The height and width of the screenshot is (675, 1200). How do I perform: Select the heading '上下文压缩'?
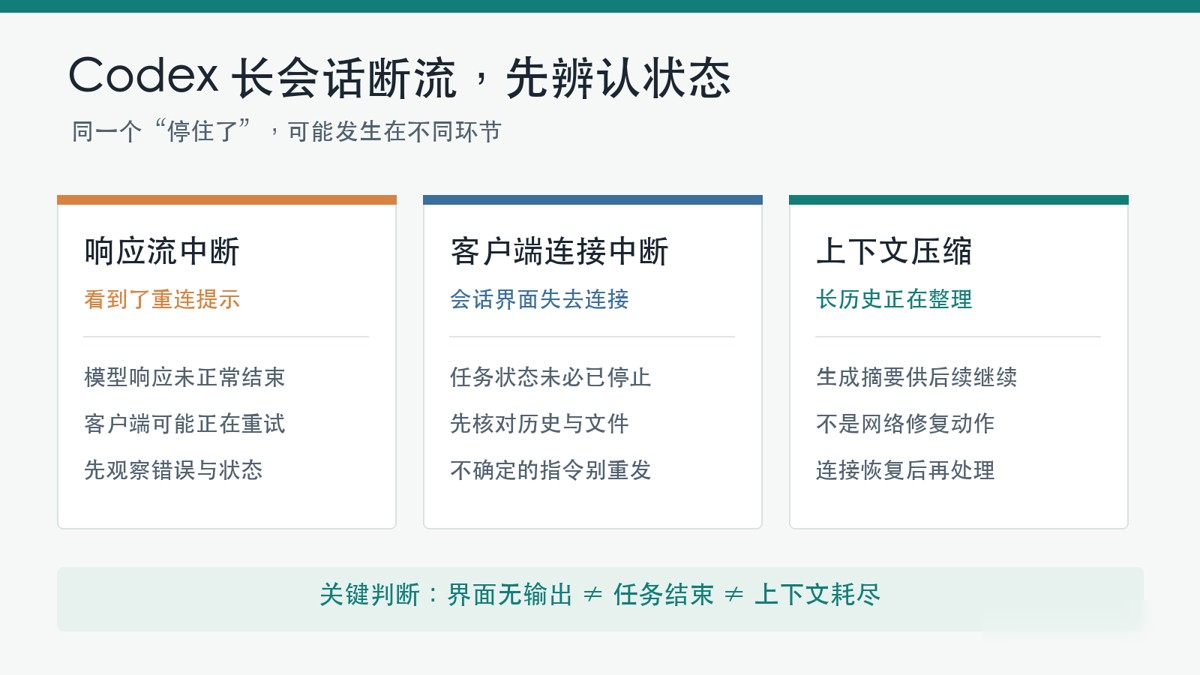(894, 251)
